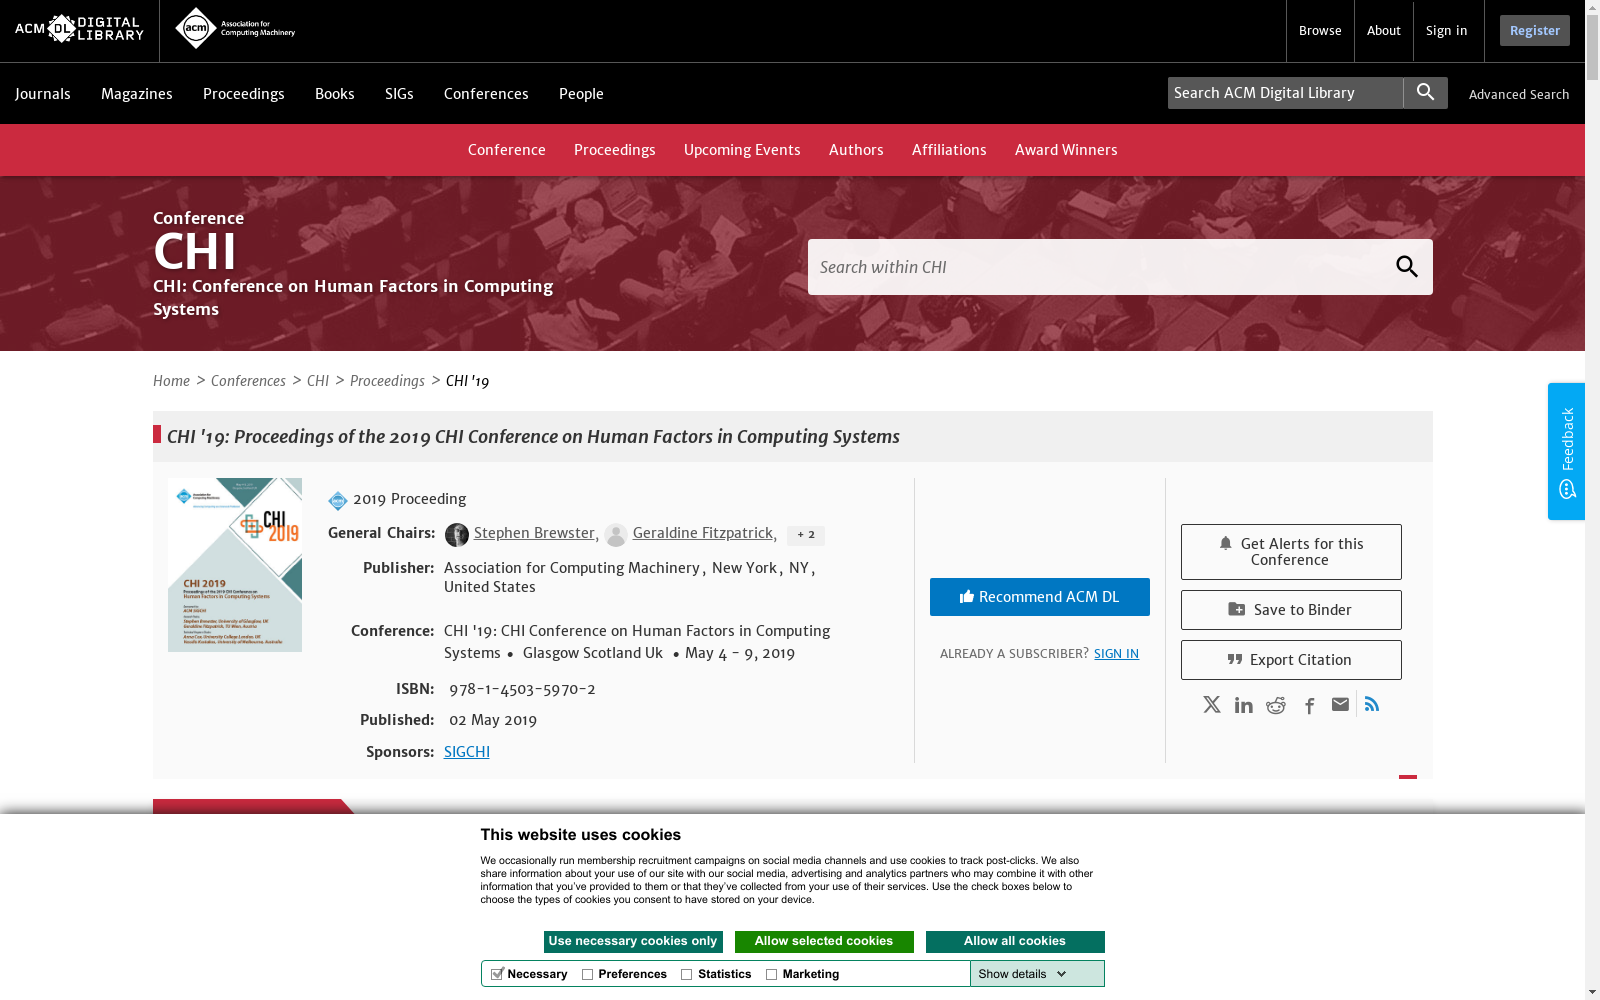
Task: Toggle the Necessary cookies checkbox
Action: [x=497, y=974]
